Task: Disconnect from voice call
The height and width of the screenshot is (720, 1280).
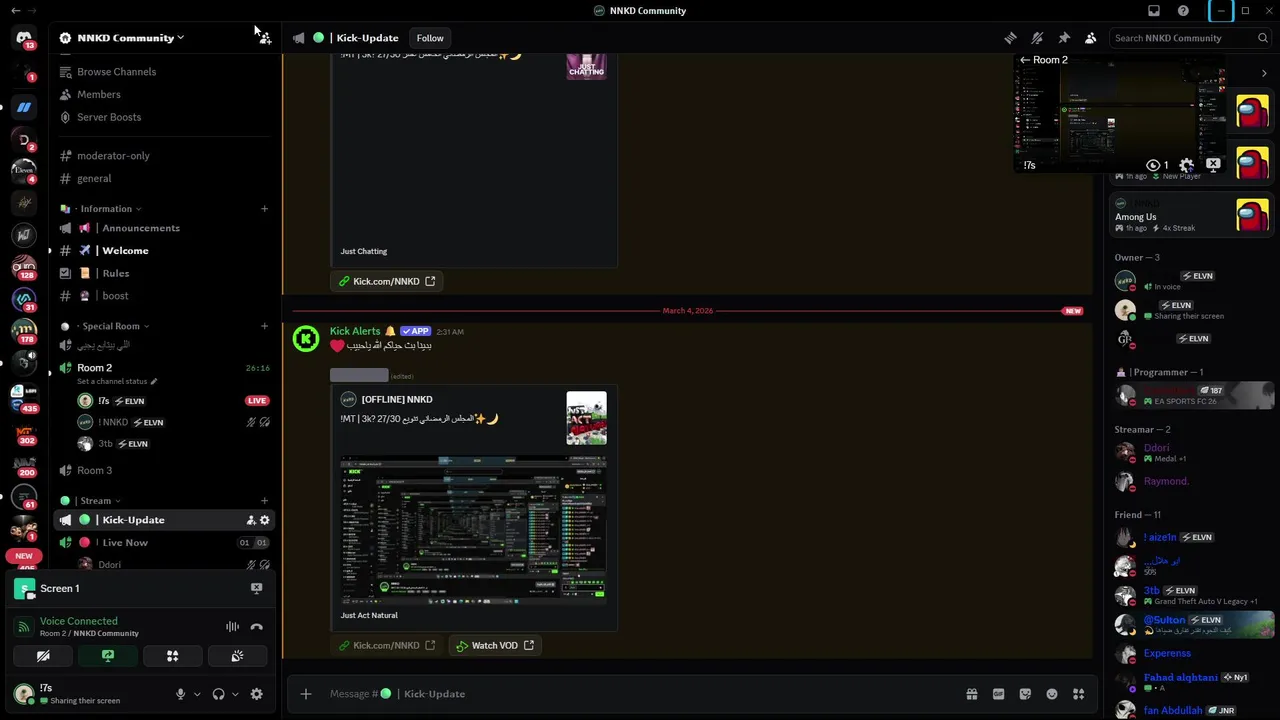Action: click(256, 627)
